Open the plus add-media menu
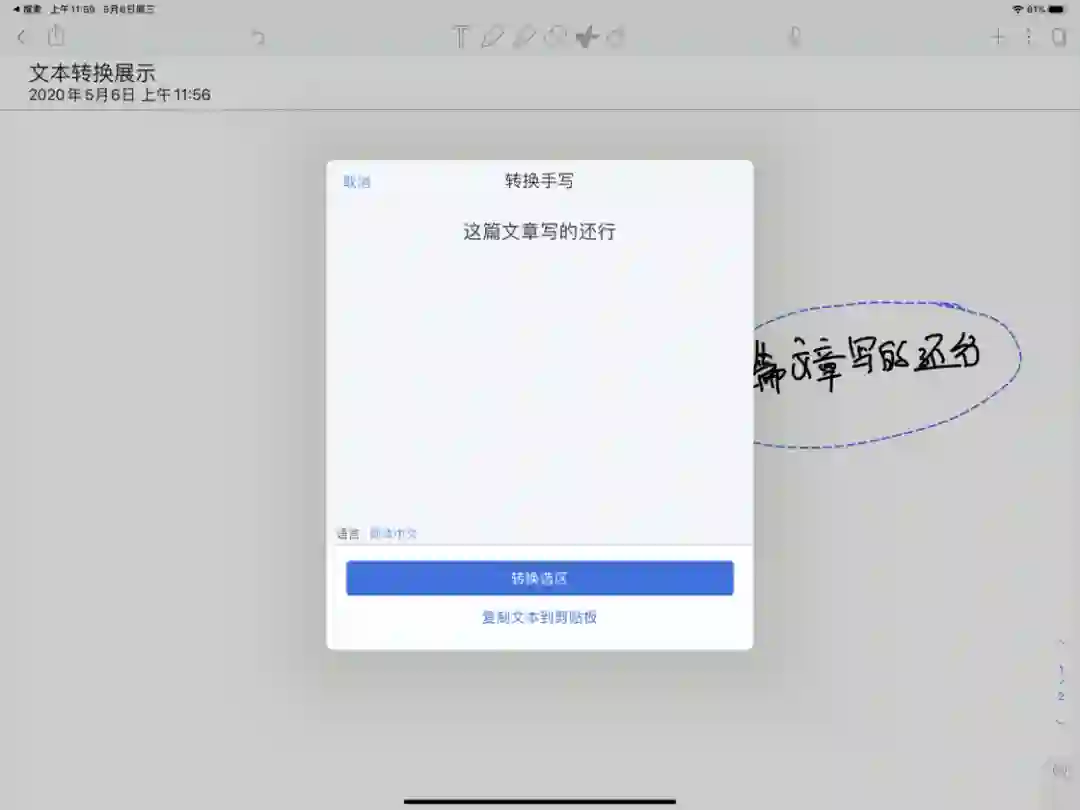The height and width of the screenshot is (810, 1080). [997, 37]
